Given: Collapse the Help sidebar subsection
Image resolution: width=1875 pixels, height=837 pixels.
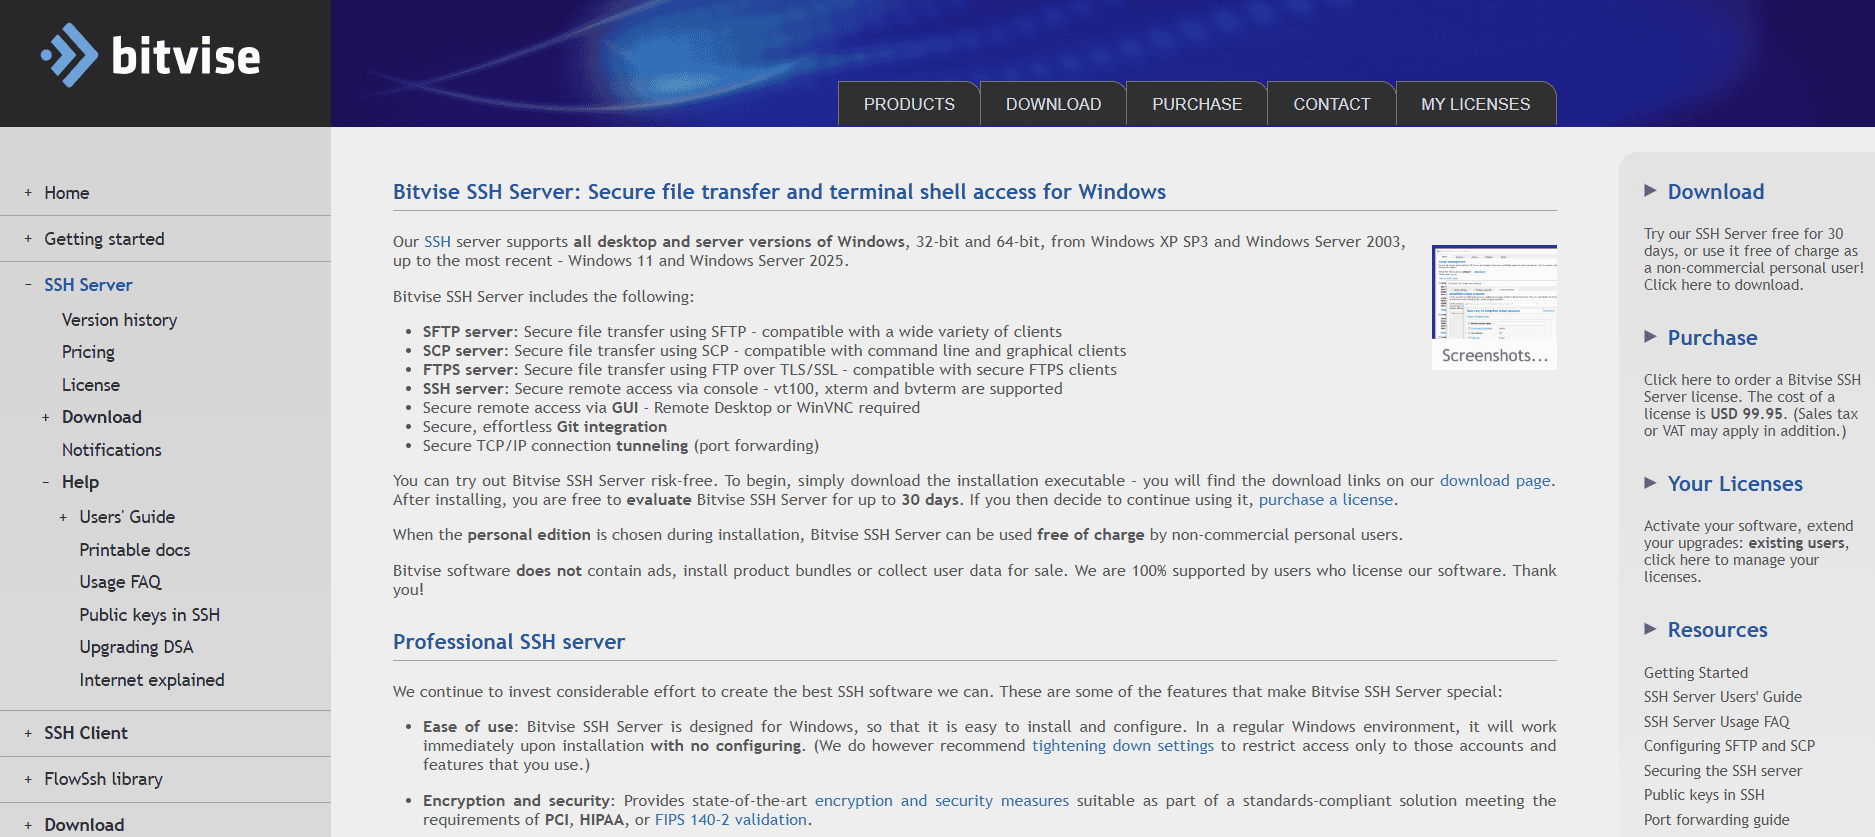Looking at the screenshot, I should pyautogui.click(x=46, y=482).
